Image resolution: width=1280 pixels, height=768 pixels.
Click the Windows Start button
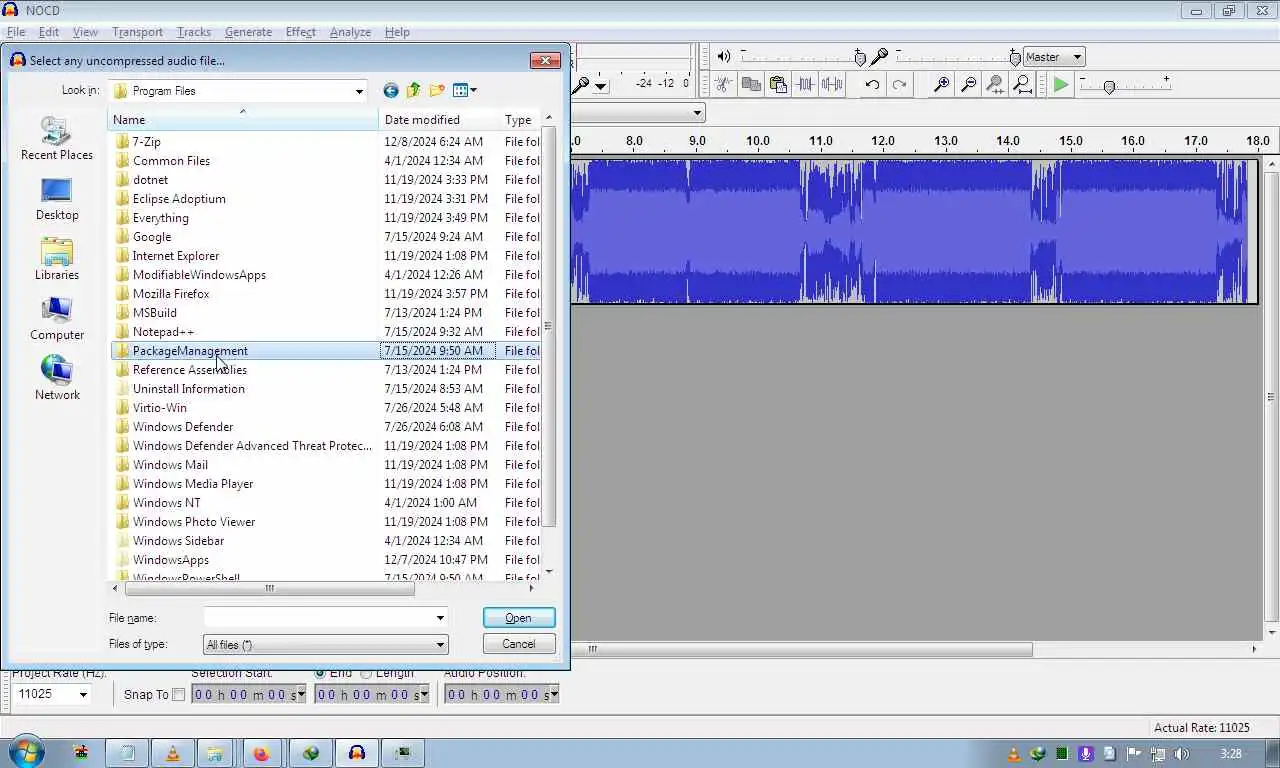[x=26, y=752]
